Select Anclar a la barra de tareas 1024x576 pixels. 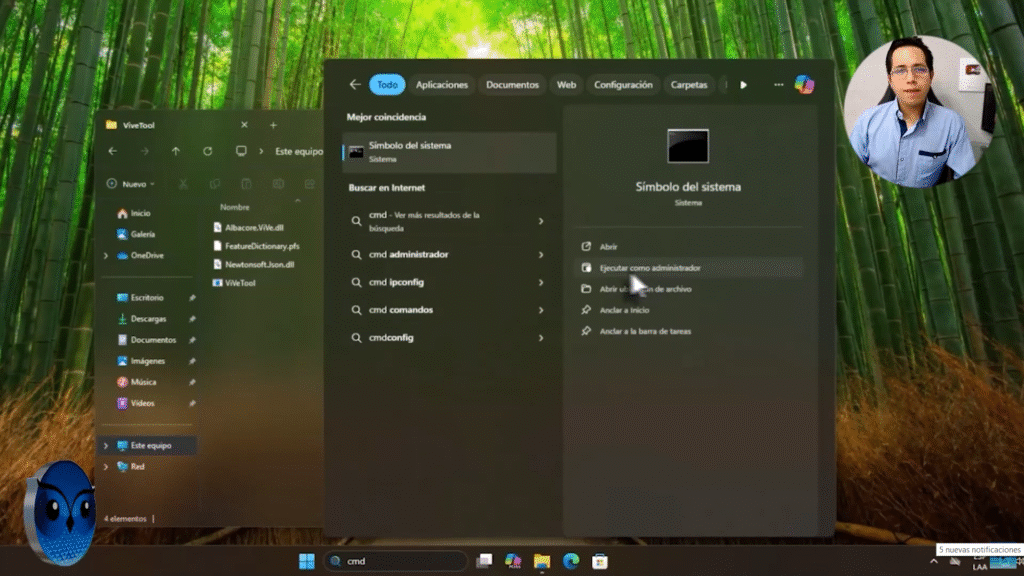(645, 331)
